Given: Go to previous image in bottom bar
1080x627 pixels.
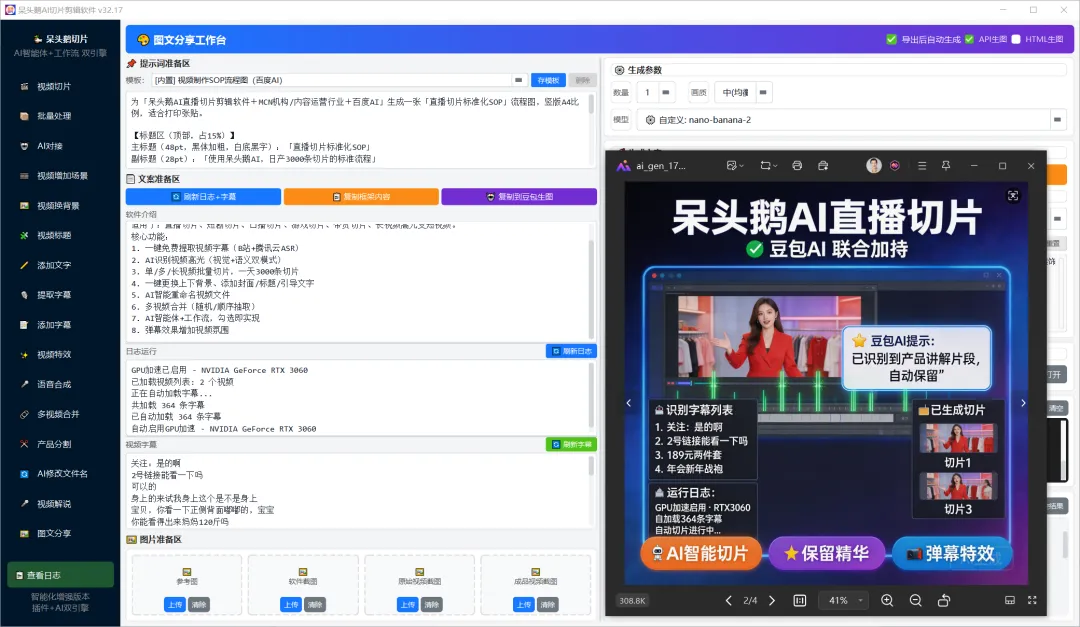Looking at the screenshot, I should click(729, 601).
